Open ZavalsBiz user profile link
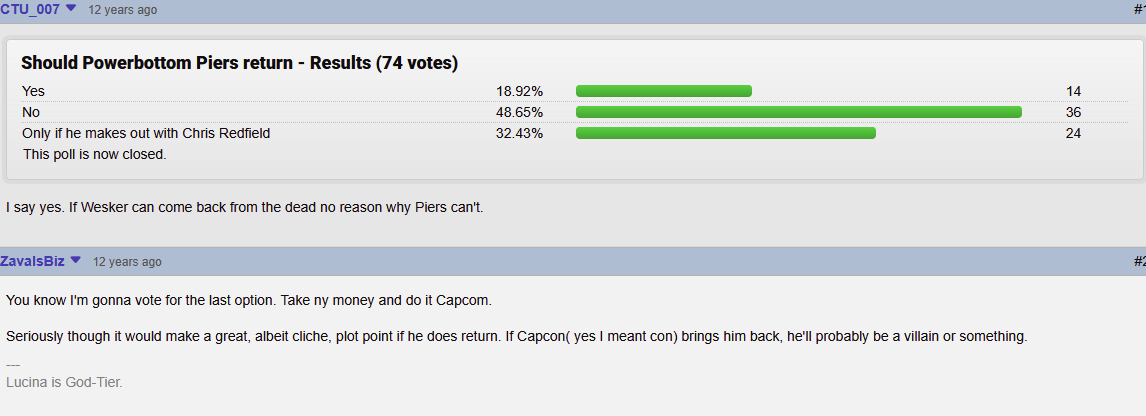This screenshot has width=1146, height=416. point(32,261)
